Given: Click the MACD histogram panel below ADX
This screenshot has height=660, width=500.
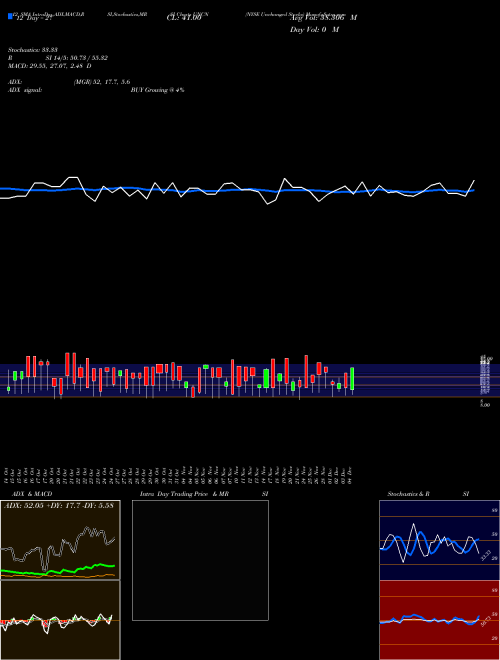Looking at the screenshot, I should click(x=60, y=620).
